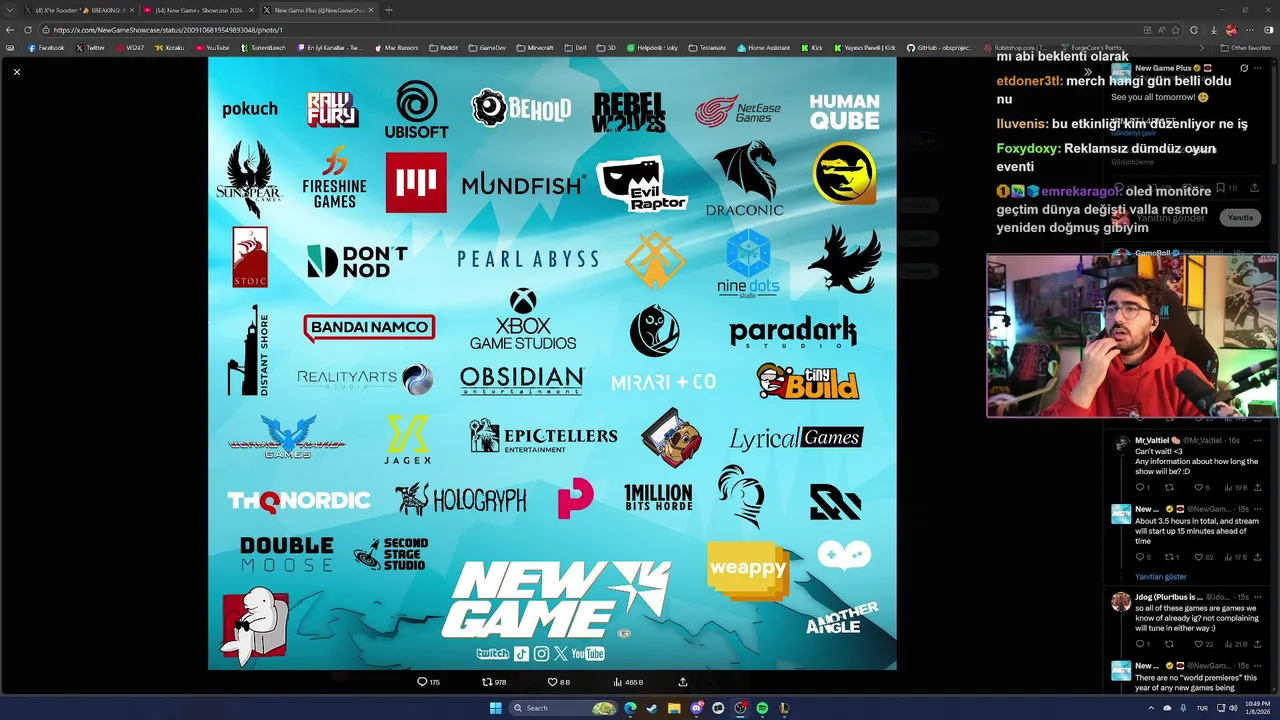Screen dimensions: 1280x720
Task: Open the Mac Rumors bookmark
Action: [x=397, y=48]
